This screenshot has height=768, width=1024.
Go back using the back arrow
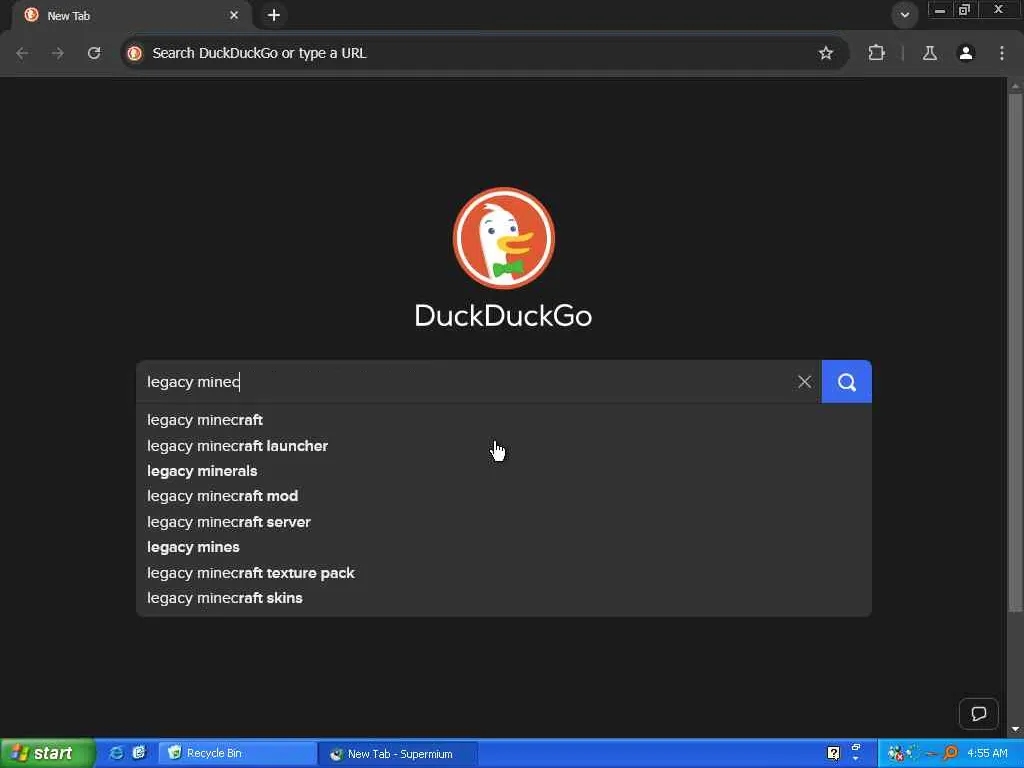point(22,53)
